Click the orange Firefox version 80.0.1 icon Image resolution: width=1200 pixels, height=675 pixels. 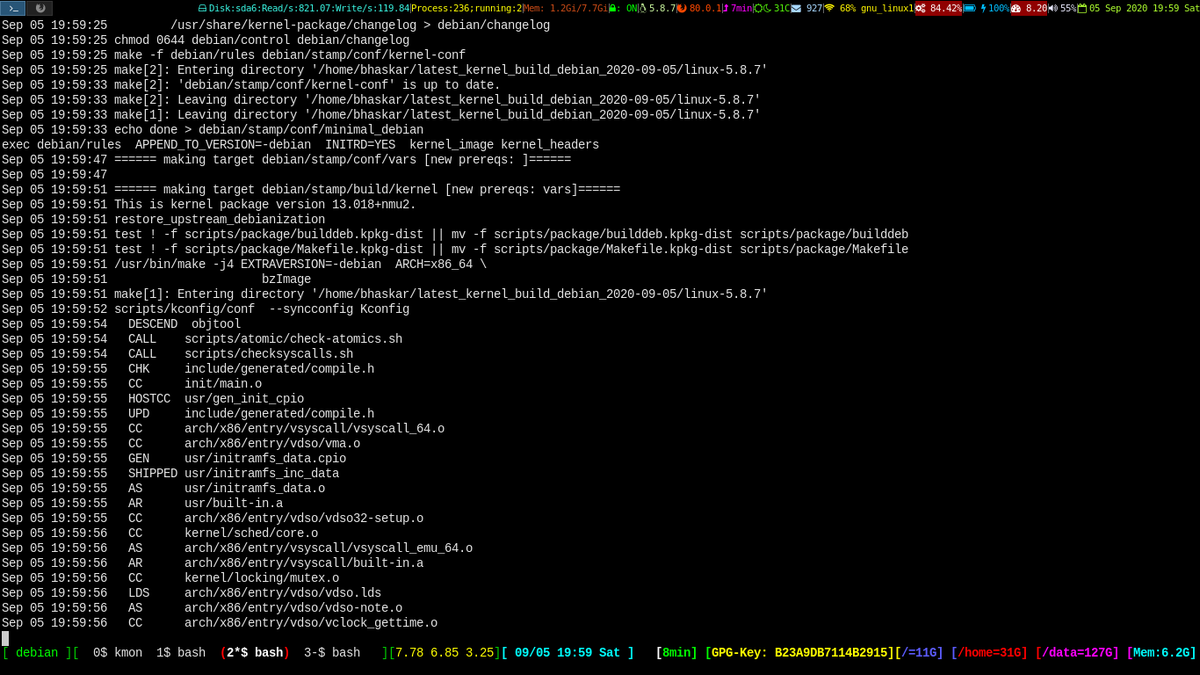click(682, 8)
